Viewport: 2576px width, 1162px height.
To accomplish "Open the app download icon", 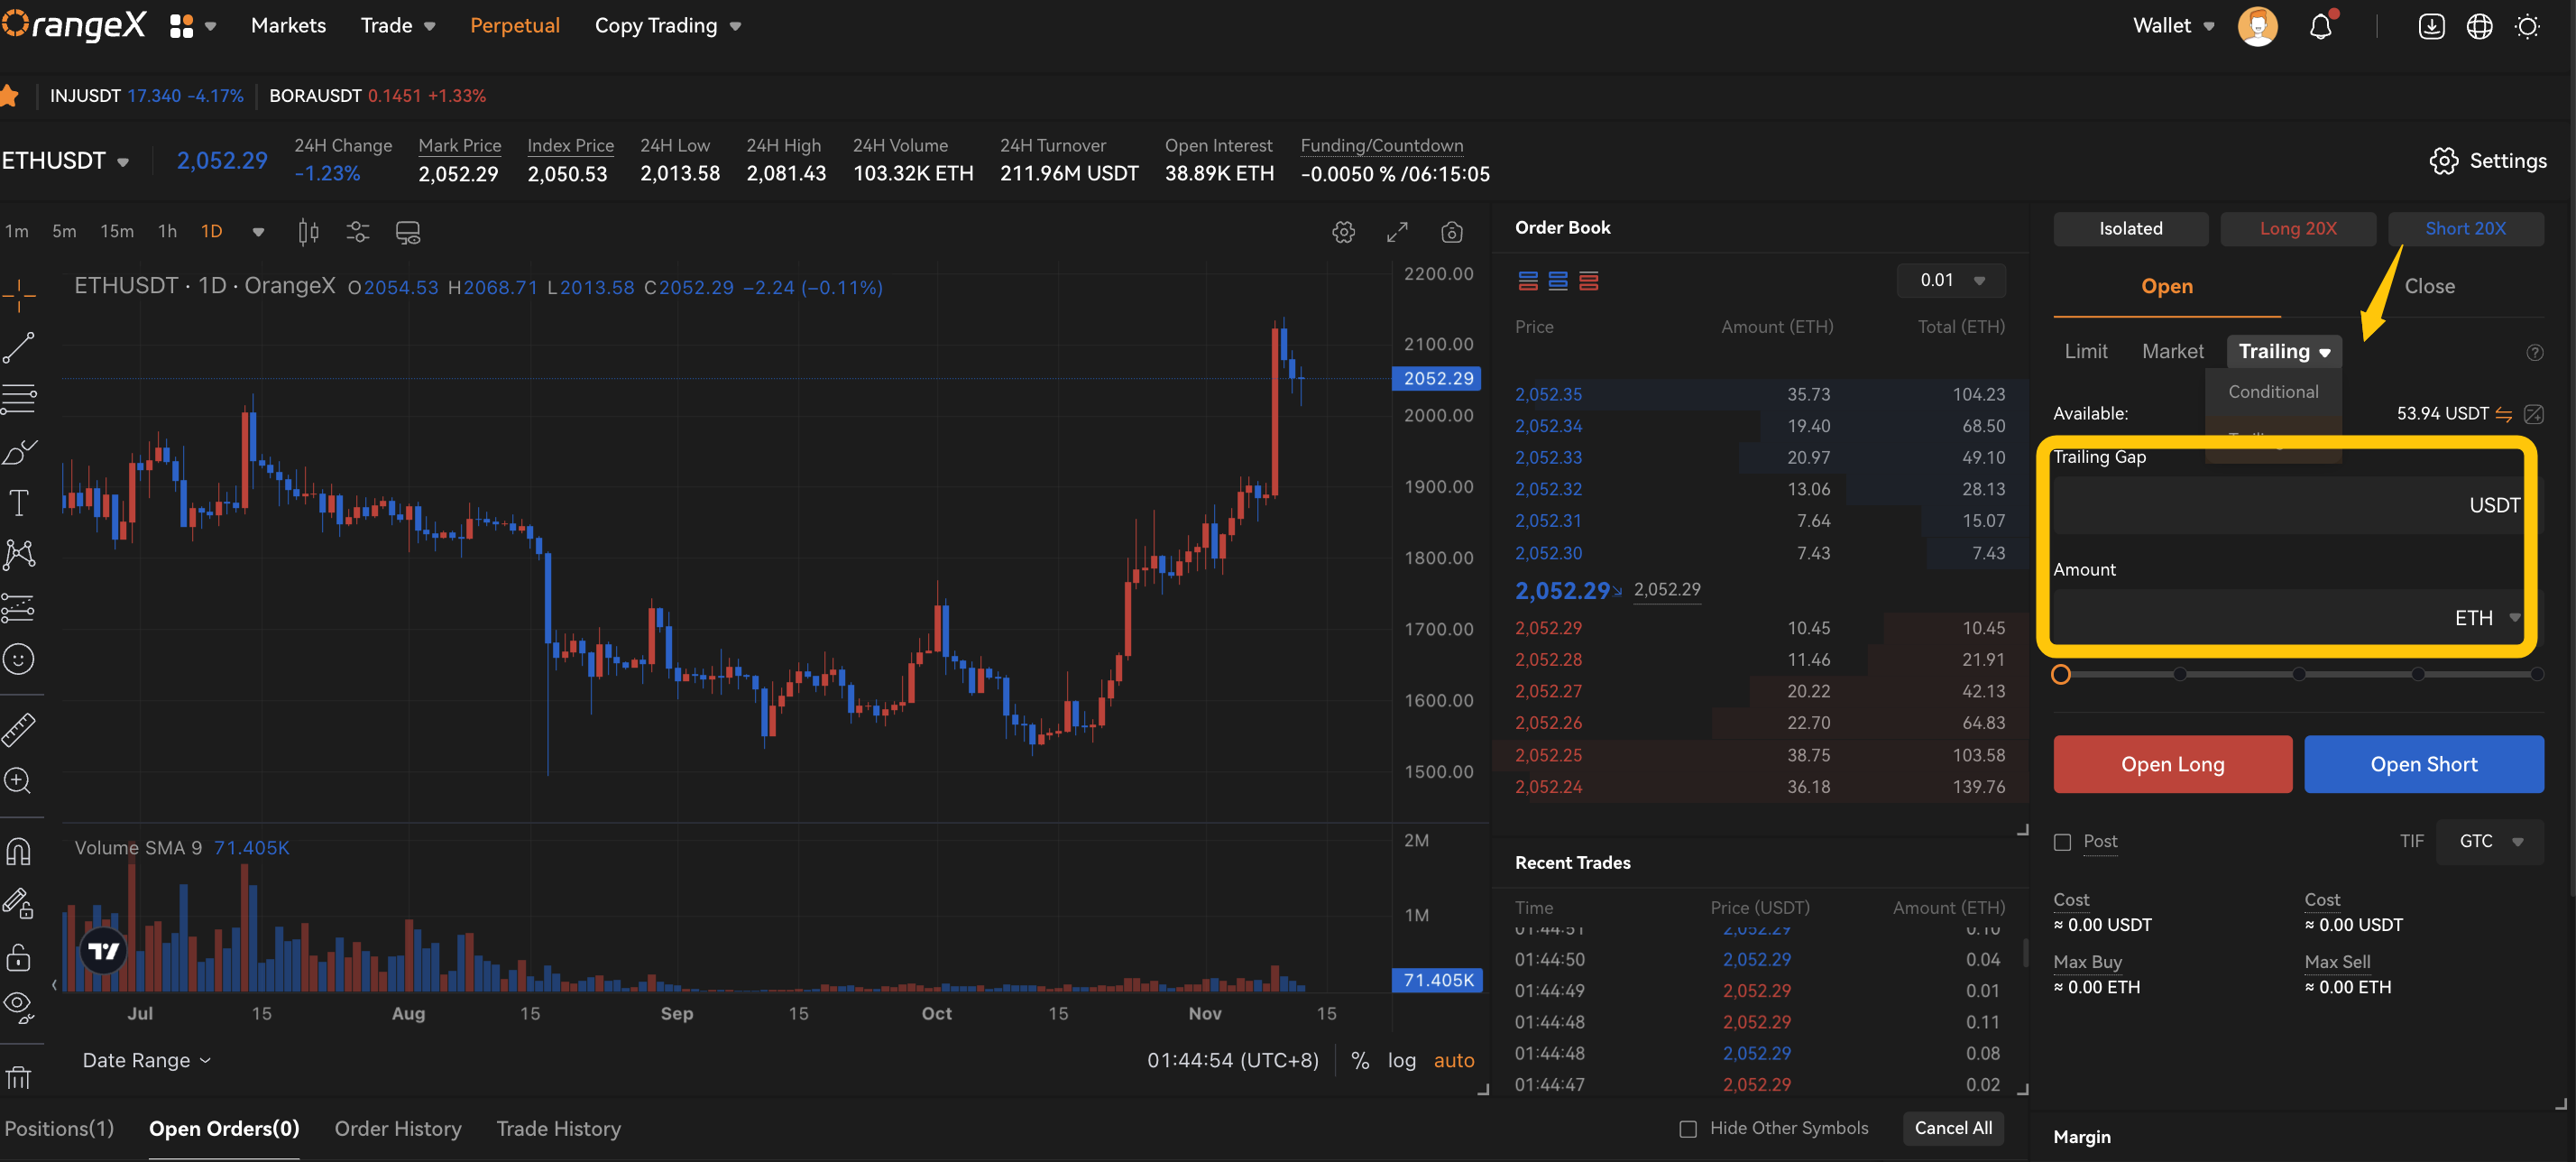I will [2432, 26].
